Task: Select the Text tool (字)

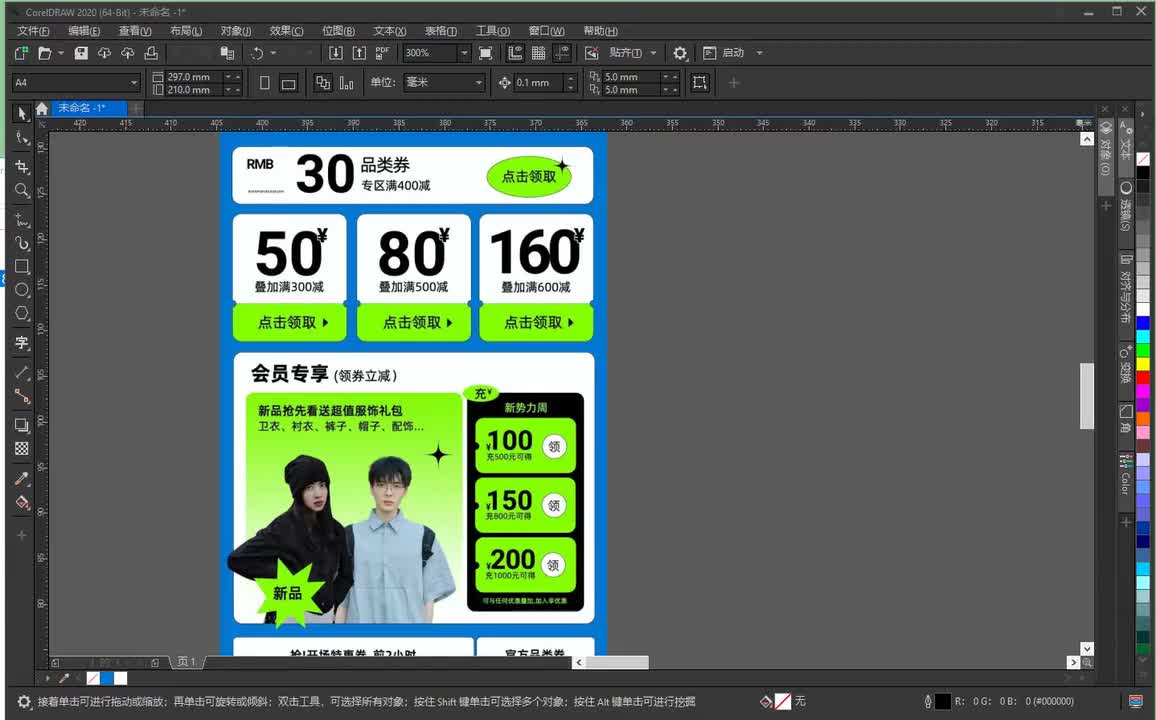Action: pos(22,343)
